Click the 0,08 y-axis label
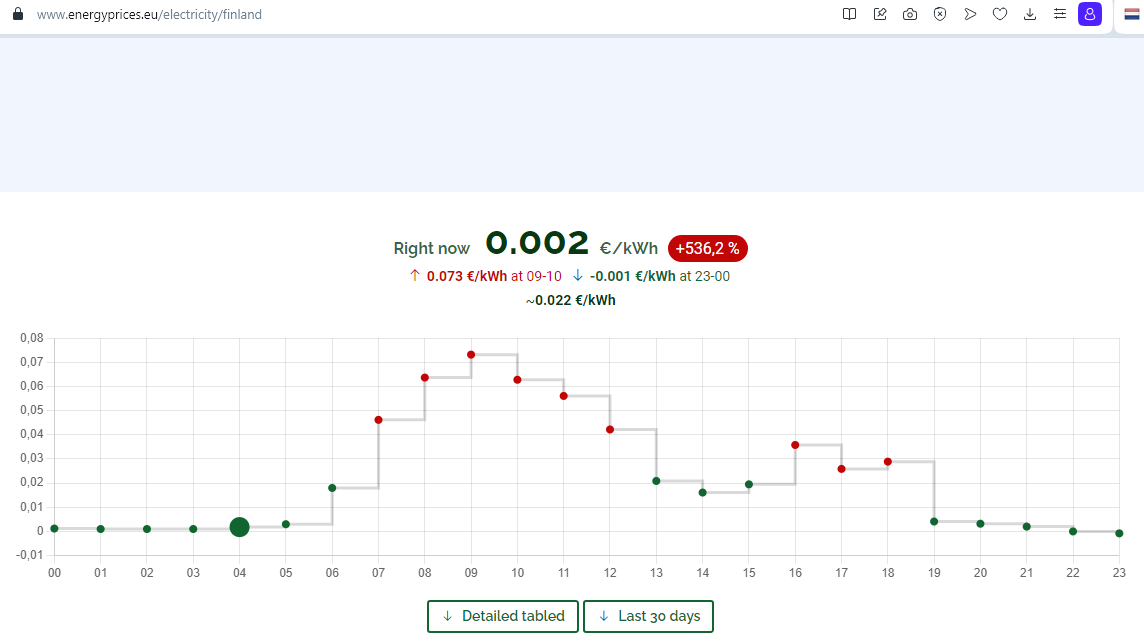 pos(32,338)
